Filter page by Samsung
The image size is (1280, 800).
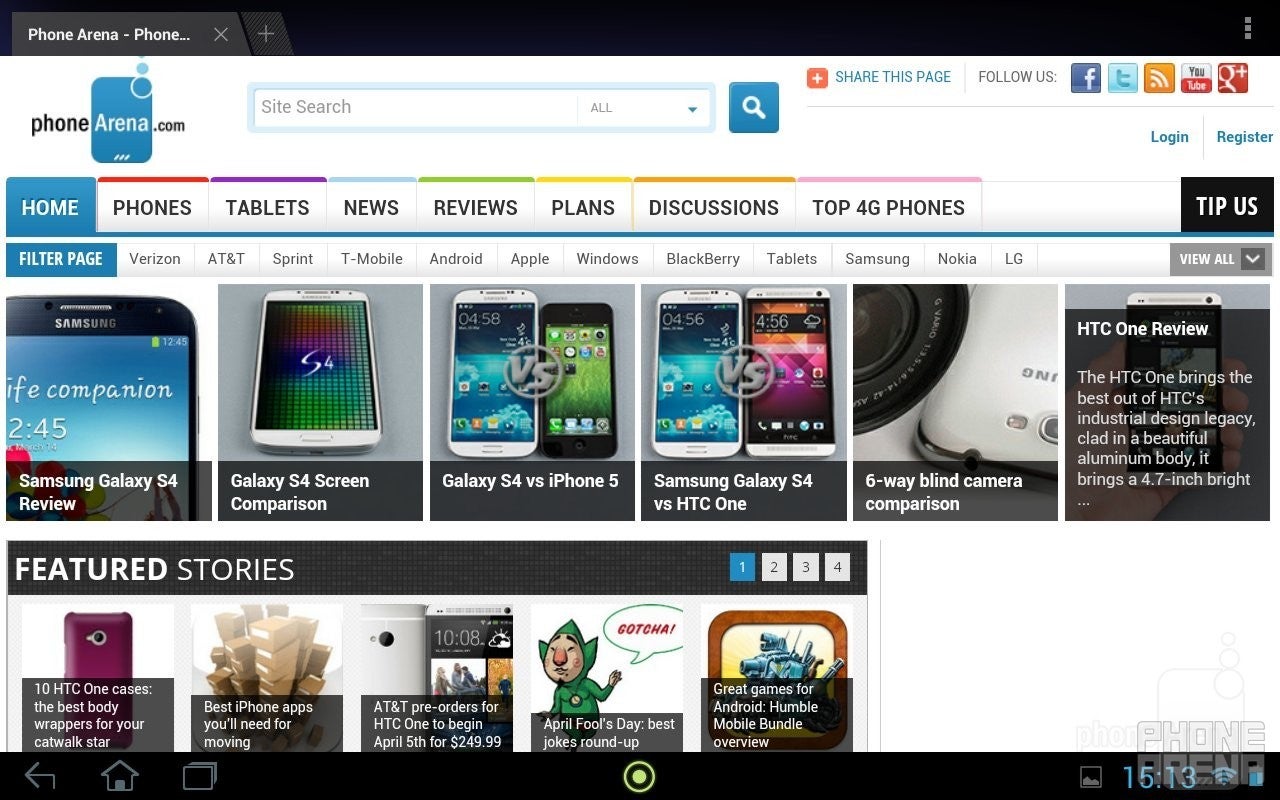point(877,259)
